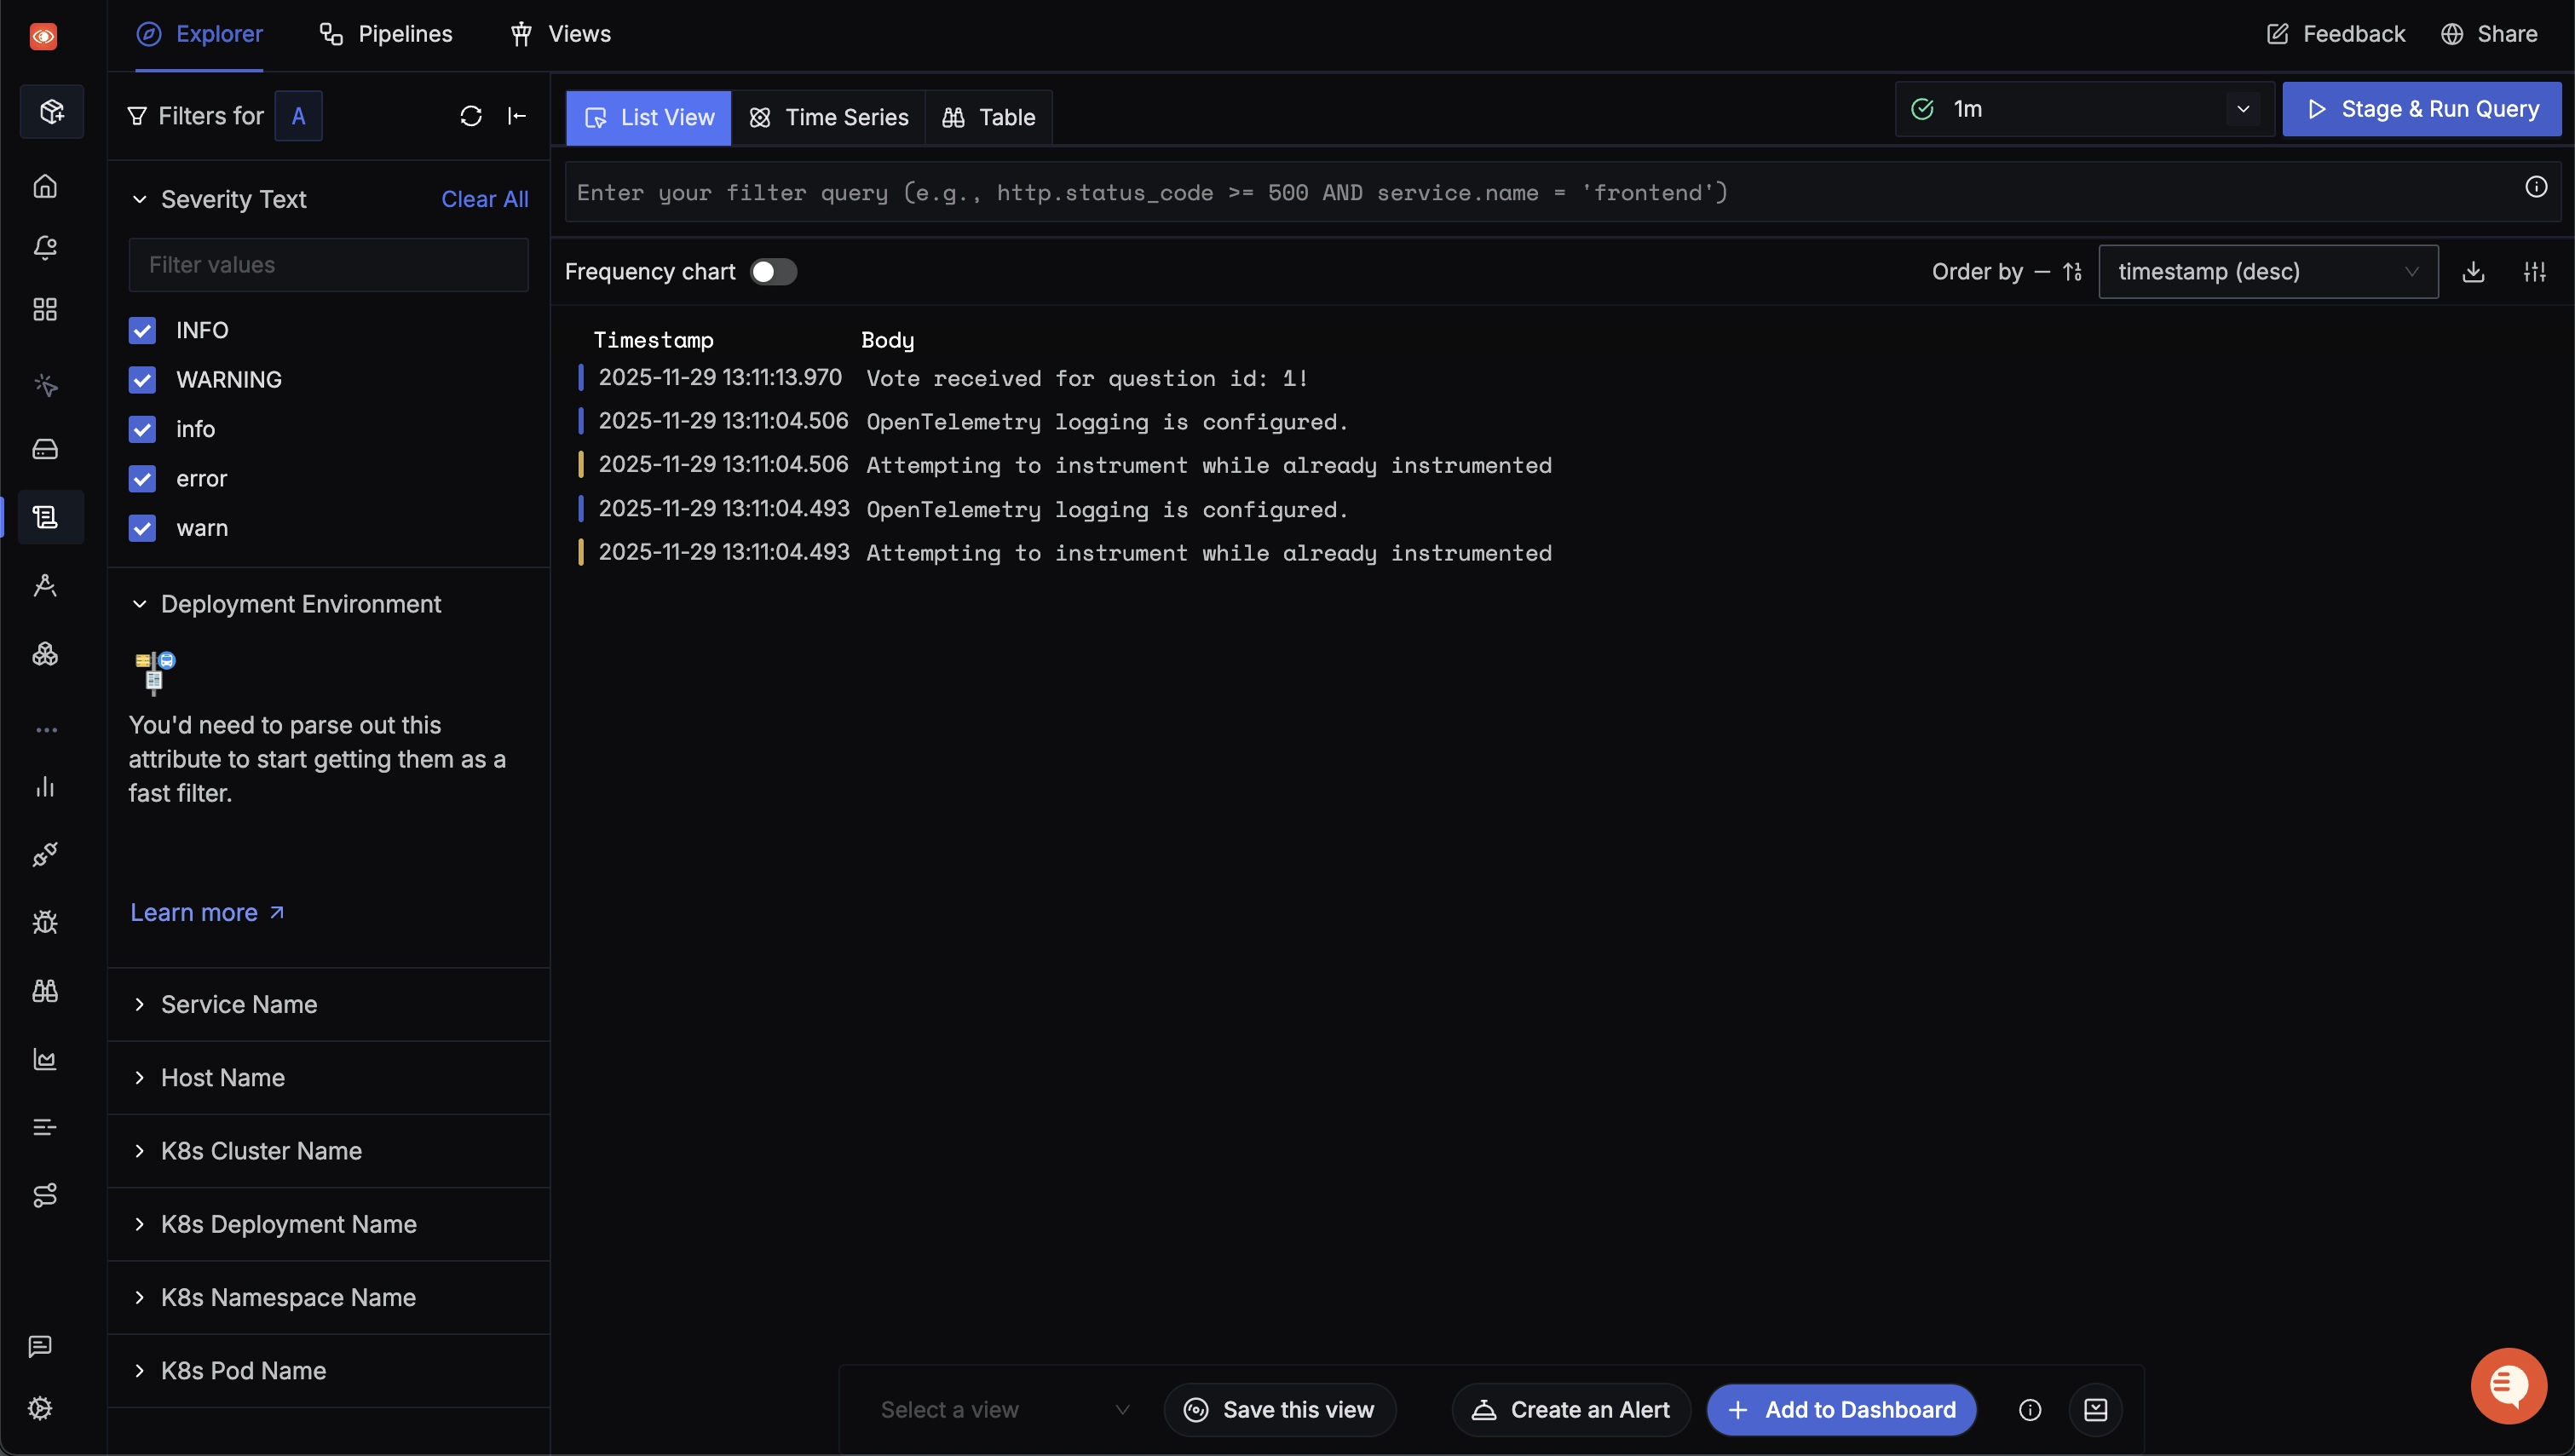The height and width of the screenshot is (1456, 2575).
Task: Open the alerts bell in sidebar
Action: (45, 247)
